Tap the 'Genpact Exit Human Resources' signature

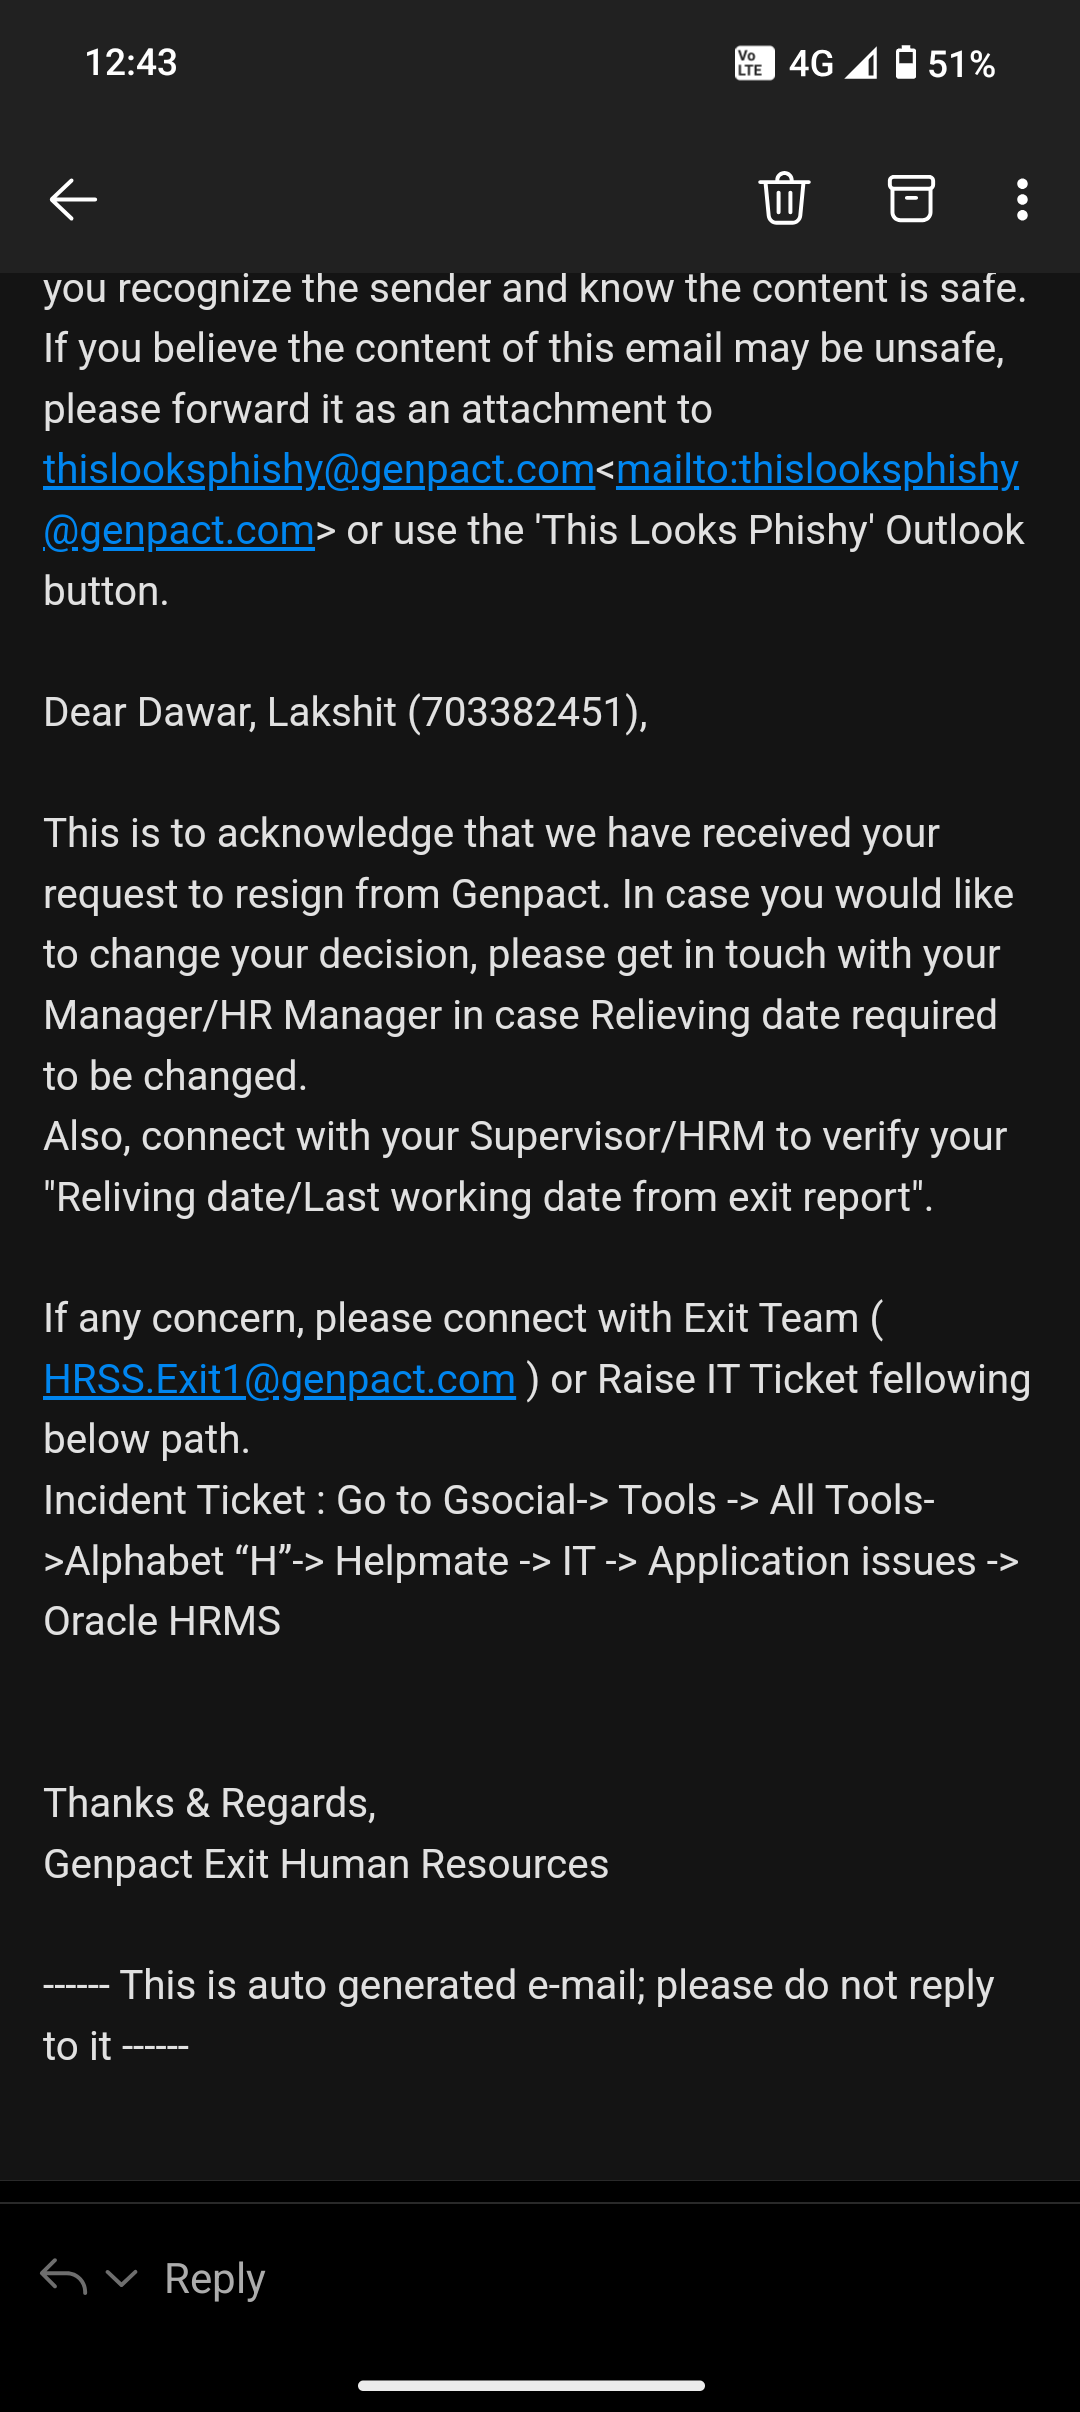(x=326, y=1864)
